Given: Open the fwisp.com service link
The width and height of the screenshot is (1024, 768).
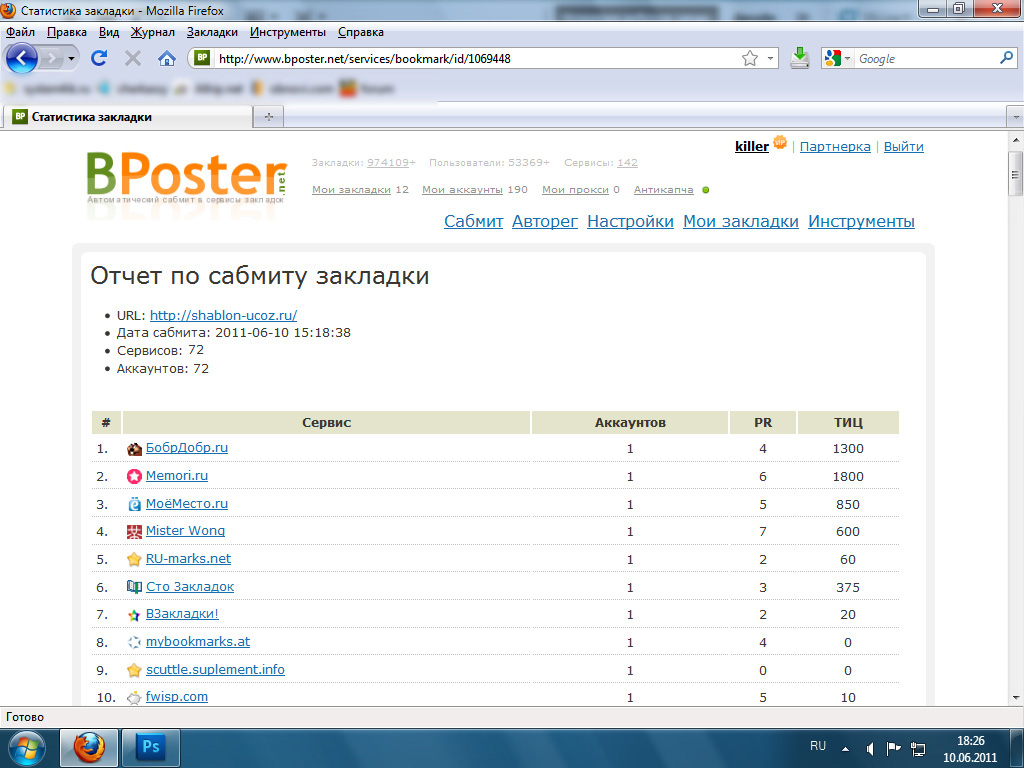Looking at the screenshot, I should tap(176, 696).
